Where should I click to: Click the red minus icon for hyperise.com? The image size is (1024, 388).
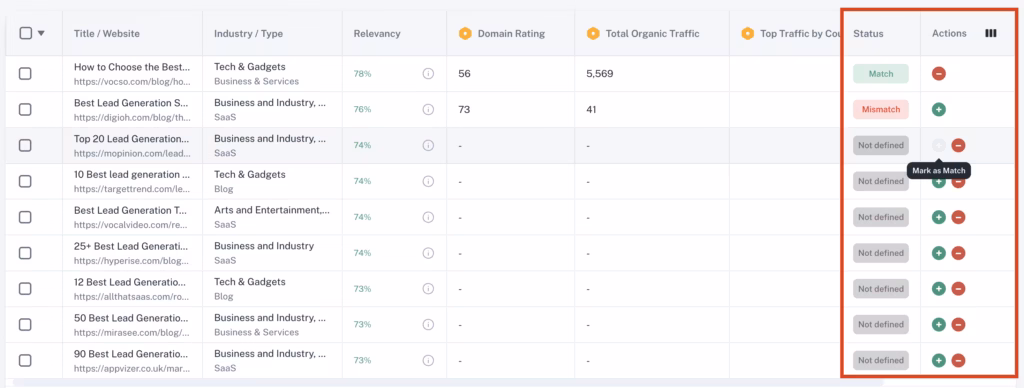point(958,253)
